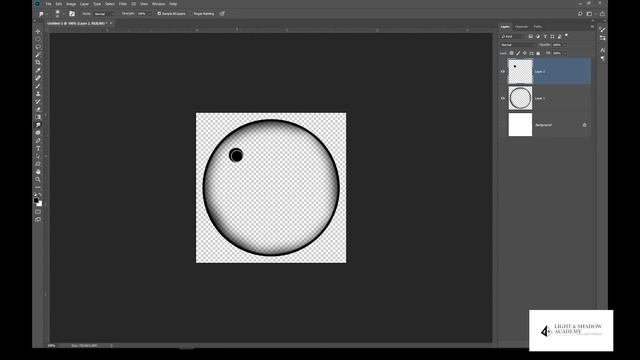Toggle layer filtering switch
The height and width of the screenshot is (360, 640).
[566, 36]
